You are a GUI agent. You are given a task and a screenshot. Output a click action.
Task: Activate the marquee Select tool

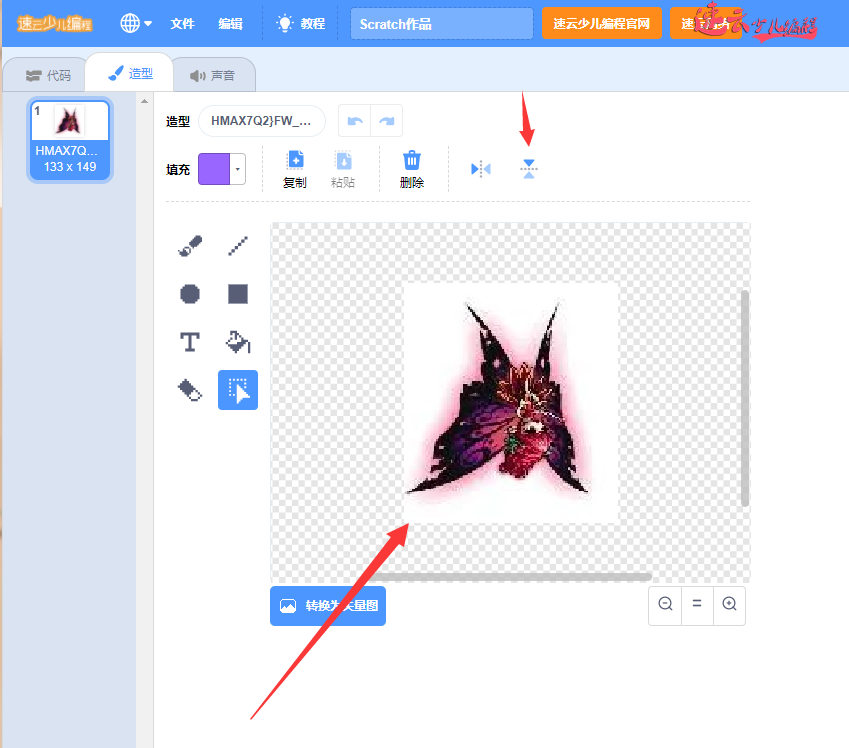238,390
